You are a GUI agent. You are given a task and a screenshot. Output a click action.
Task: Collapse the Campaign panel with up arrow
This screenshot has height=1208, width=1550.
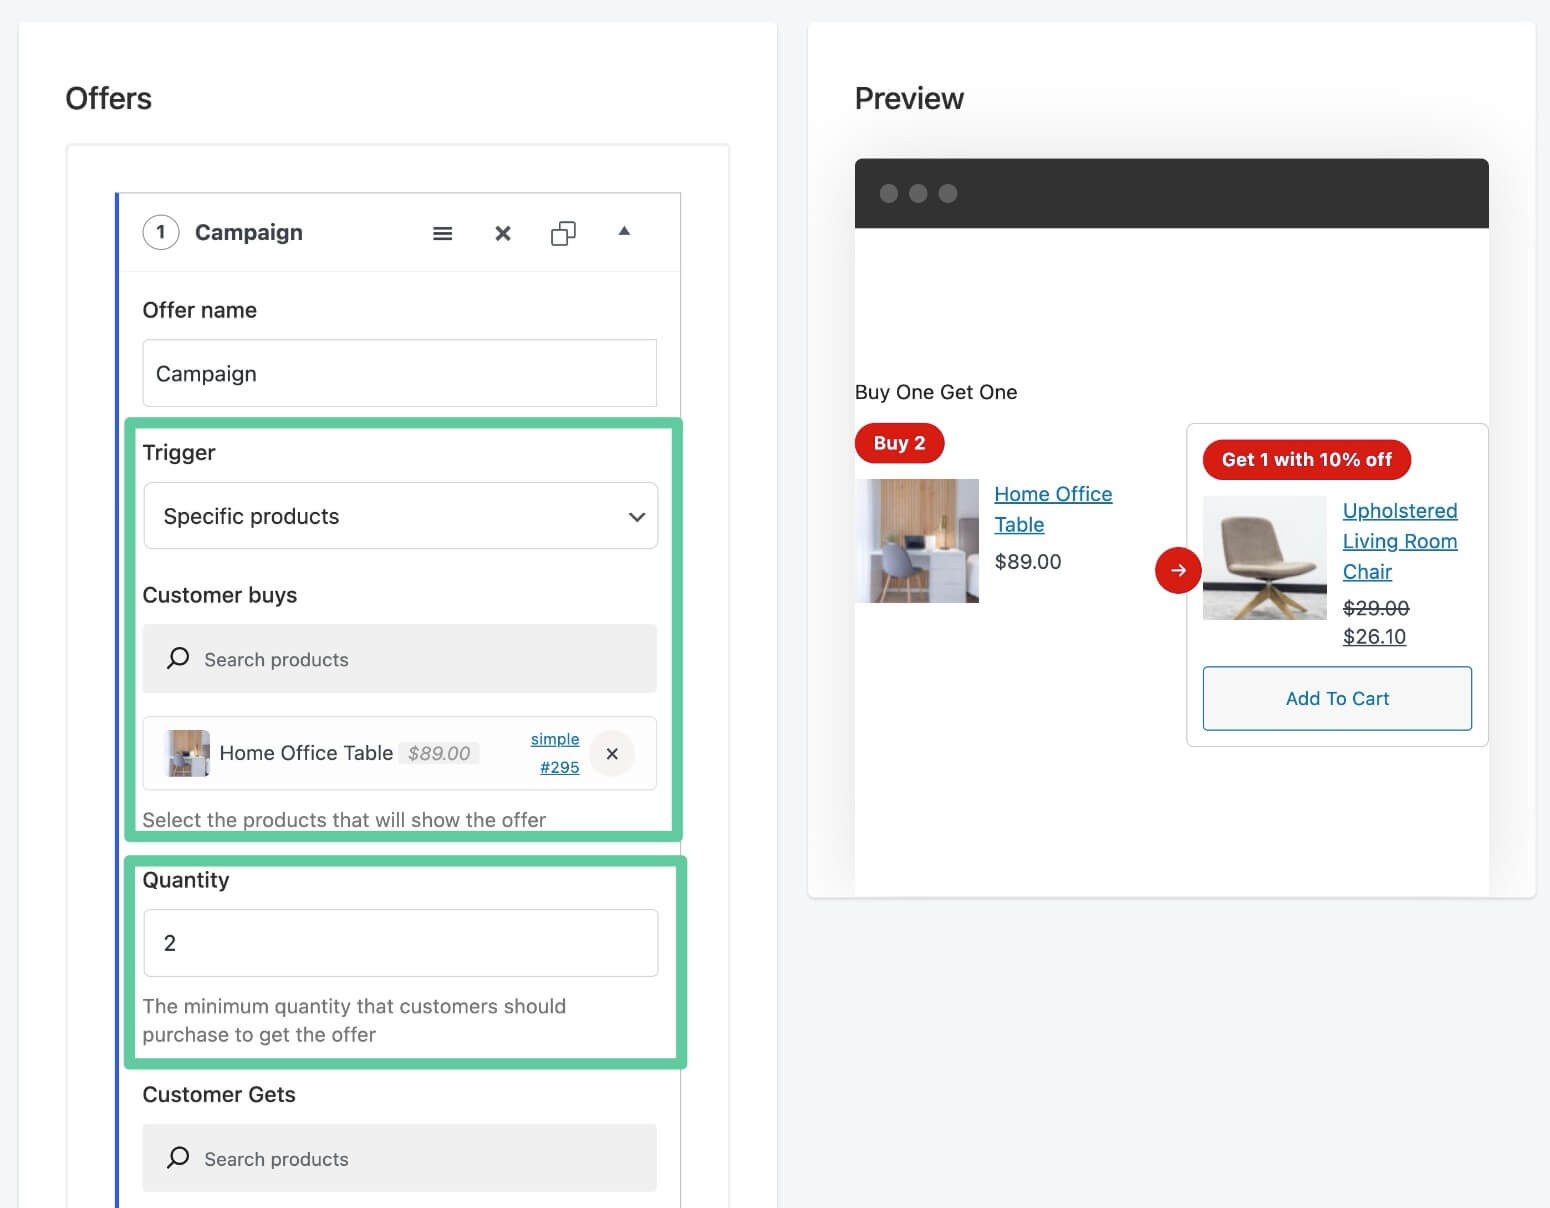[x=624, y=231]
